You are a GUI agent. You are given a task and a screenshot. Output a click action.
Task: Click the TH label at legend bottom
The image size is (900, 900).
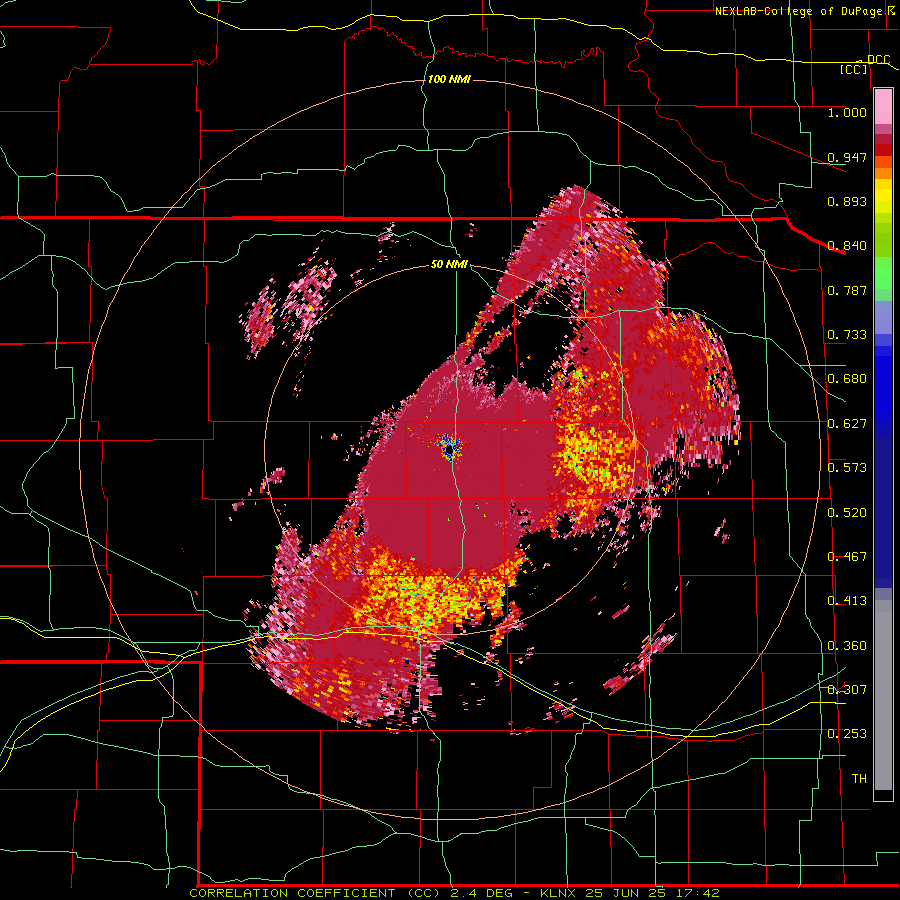click(x=859, y=778)
